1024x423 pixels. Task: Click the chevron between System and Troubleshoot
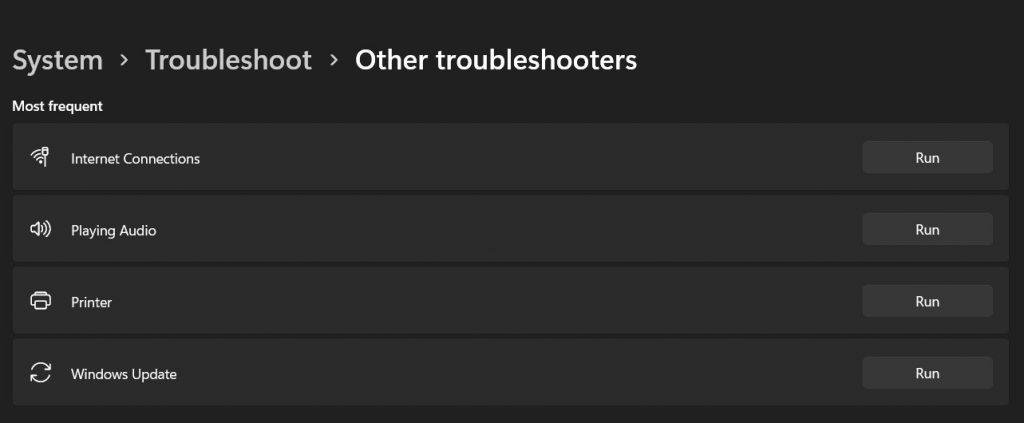124,60
